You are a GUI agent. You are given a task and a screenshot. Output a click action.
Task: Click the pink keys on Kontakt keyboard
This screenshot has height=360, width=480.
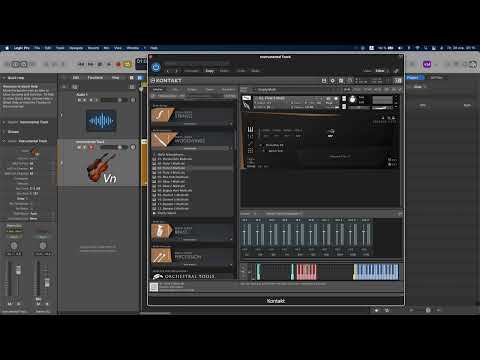pos(306,272)
